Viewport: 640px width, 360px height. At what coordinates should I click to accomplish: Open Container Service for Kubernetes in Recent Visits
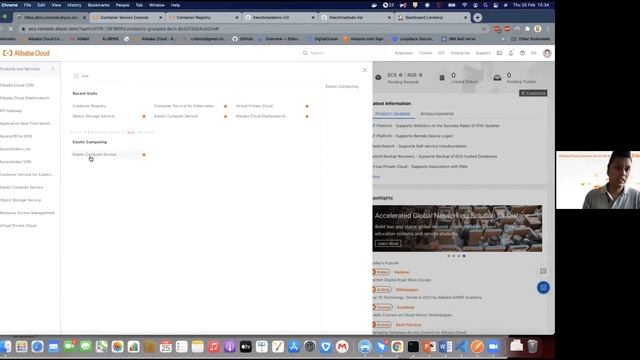[x=184, y=106]
